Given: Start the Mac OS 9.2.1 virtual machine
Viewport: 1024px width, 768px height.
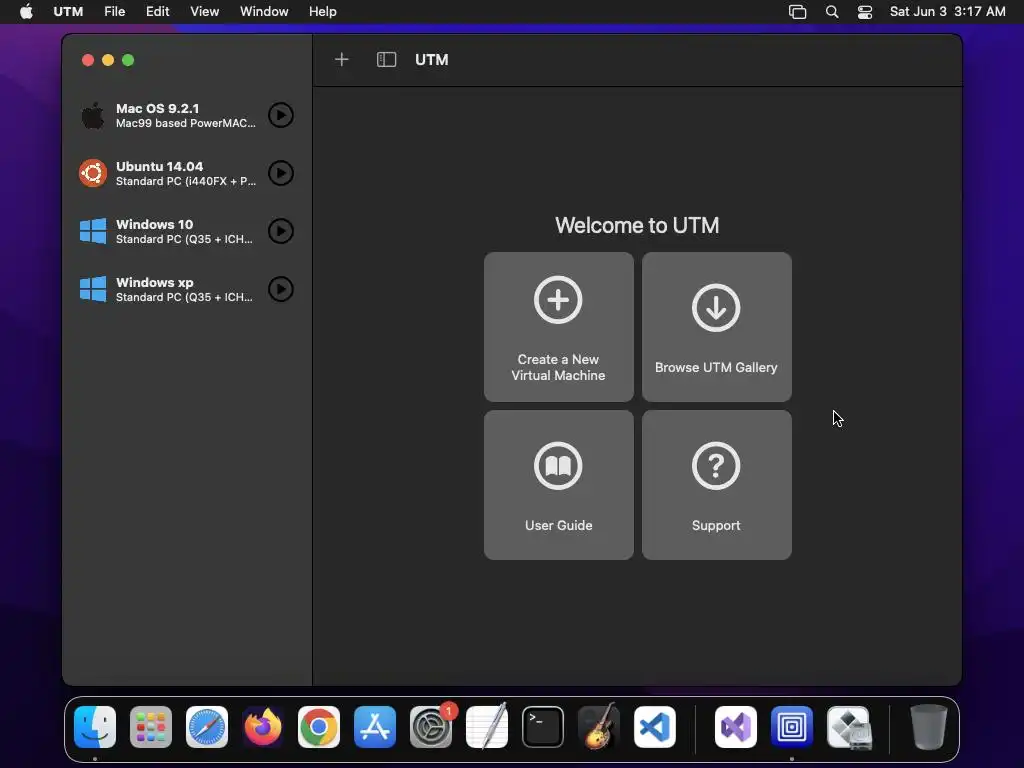Looking at the screenshot, I should [281, 116].
